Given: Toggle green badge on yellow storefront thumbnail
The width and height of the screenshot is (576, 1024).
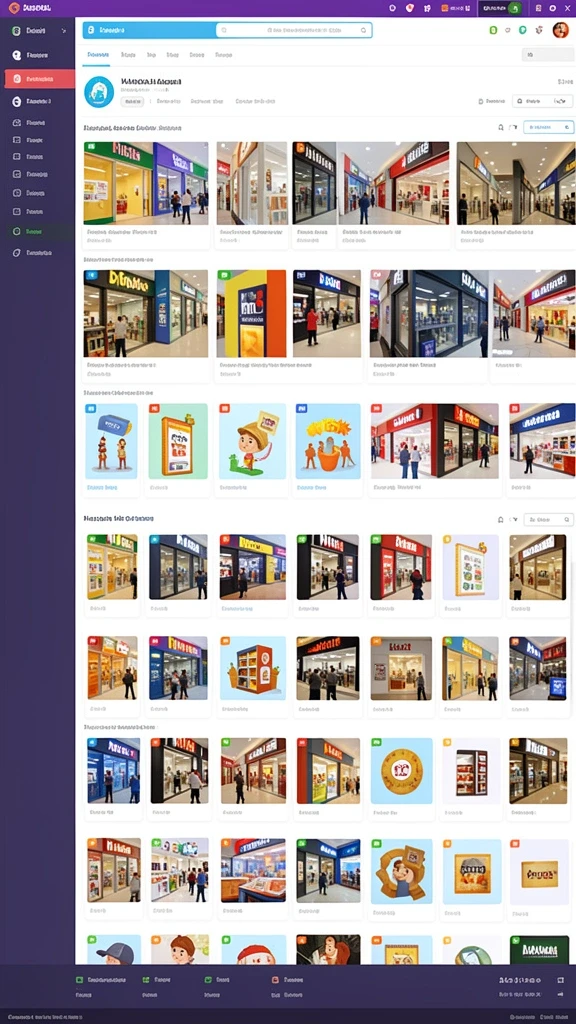Looking at the screenshot, I should point(89,147).
